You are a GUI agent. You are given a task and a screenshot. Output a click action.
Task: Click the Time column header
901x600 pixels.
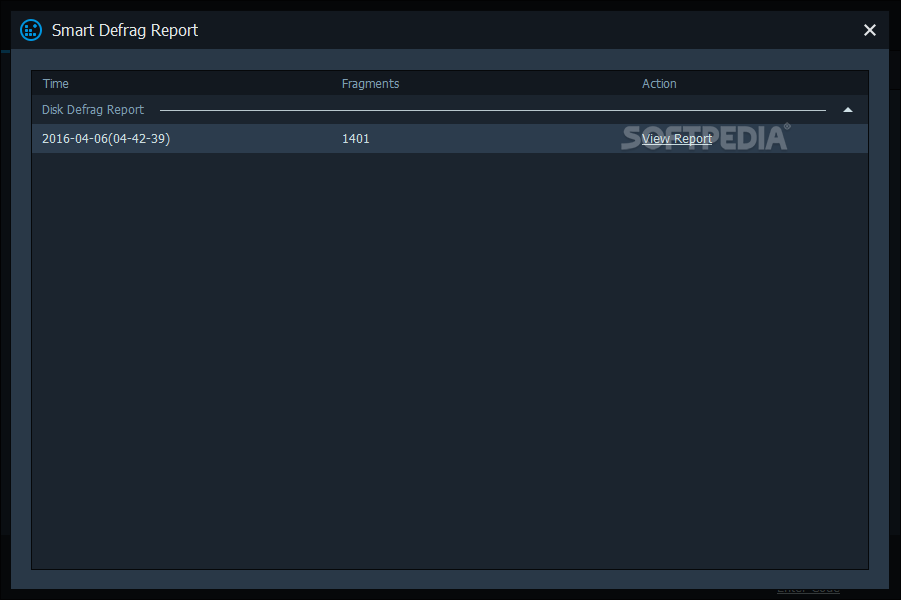[x=56, y=84]
